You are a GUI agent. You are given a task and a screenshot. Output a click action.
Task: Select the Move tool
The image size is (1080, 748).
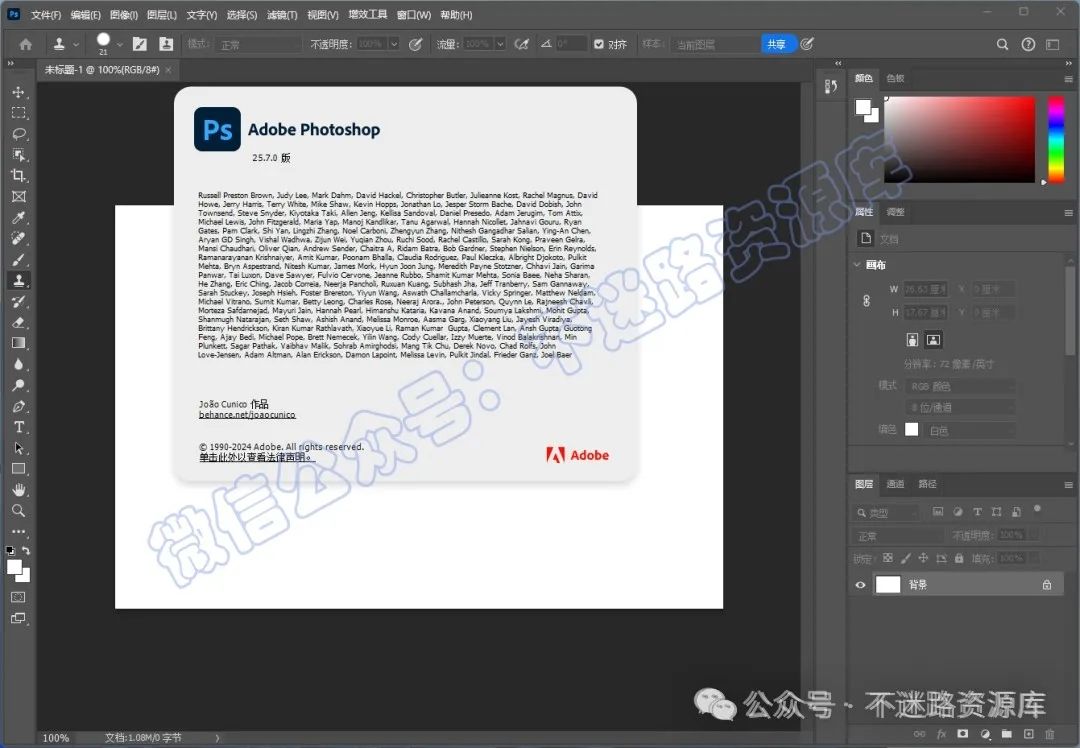19,92
